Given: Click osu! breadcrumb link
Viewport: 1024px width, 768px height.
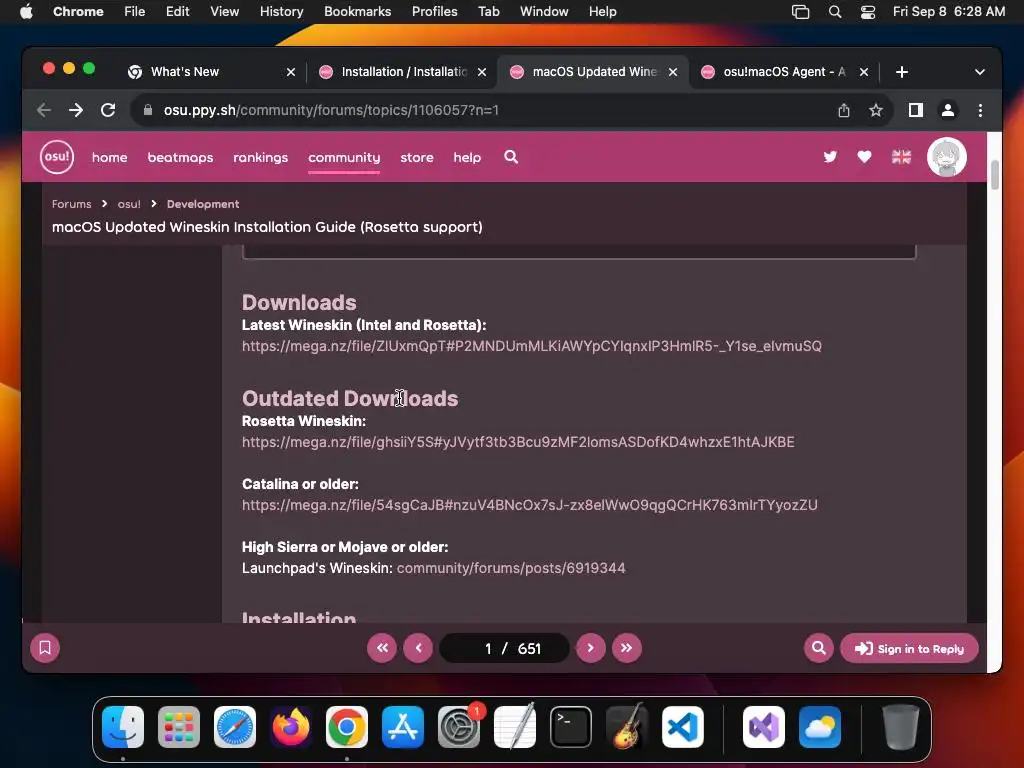Looking at the screenshot, I should (129, 204).
